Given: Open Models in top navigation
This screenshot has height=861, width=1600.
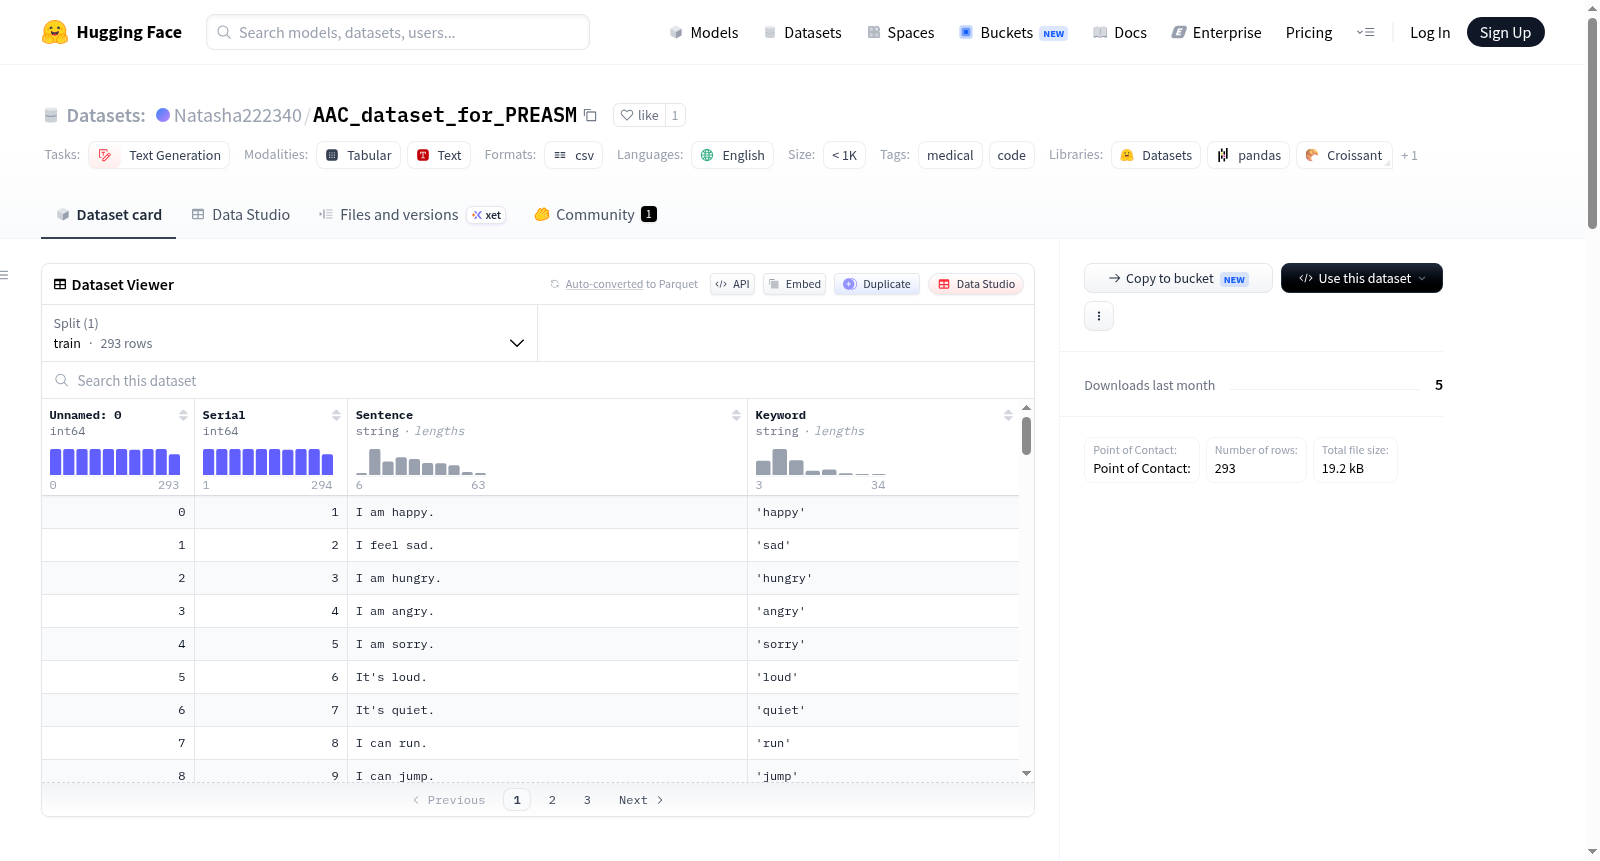Looking at the screenshot, I should click(704, 32).
